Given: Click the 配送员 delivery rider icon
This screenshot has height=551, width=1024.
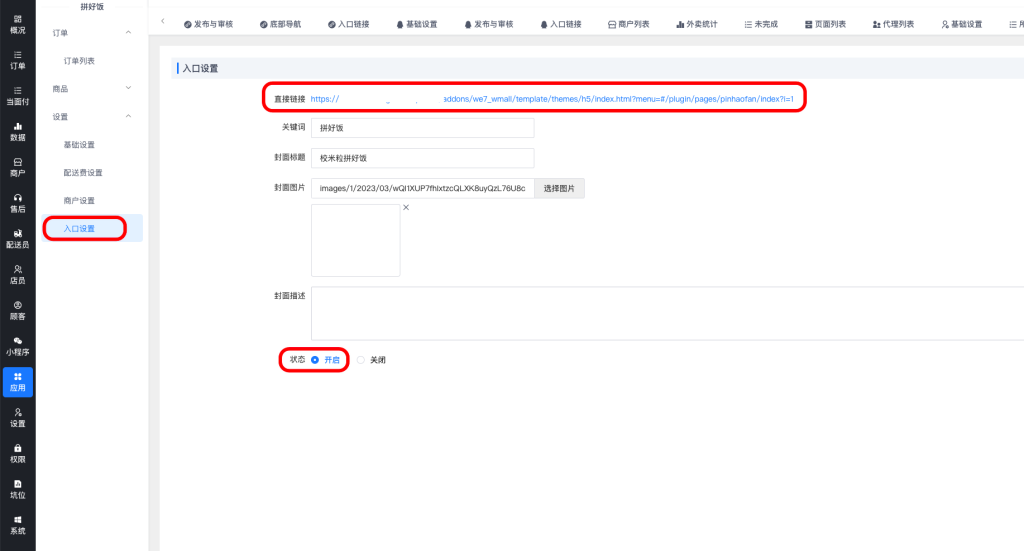Looking at the screenshot, I should pos(17,238).
